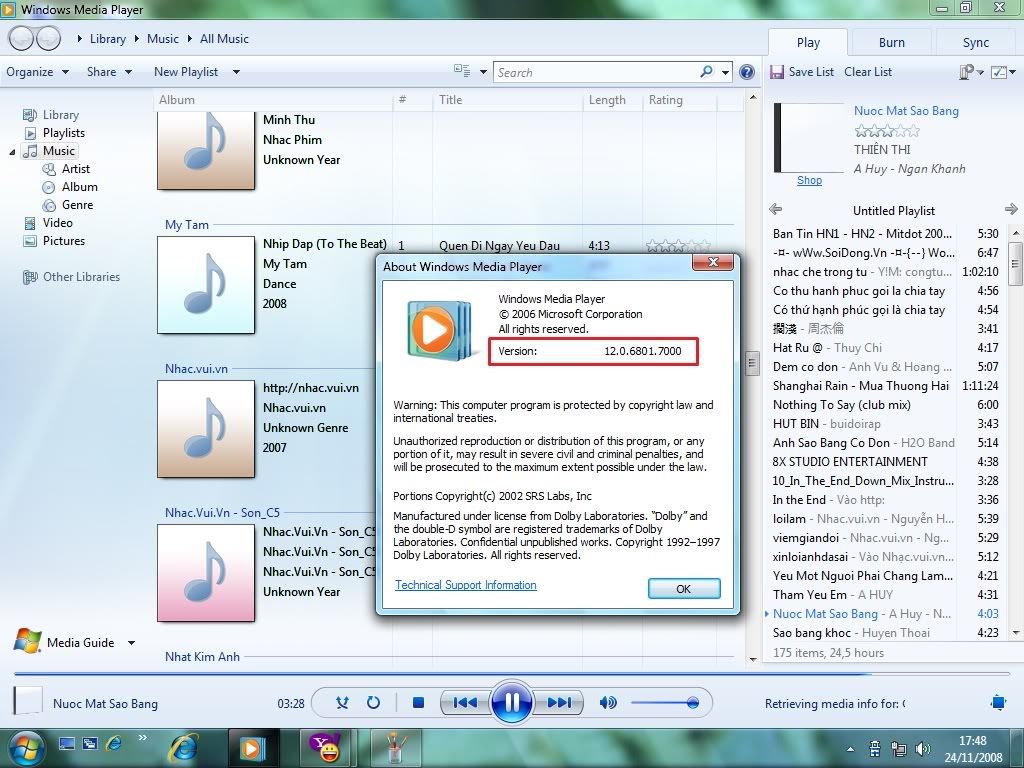This screenshot has width=1024, height=768.
Task: Pause the current song
Action: click(x=511, y=702)
